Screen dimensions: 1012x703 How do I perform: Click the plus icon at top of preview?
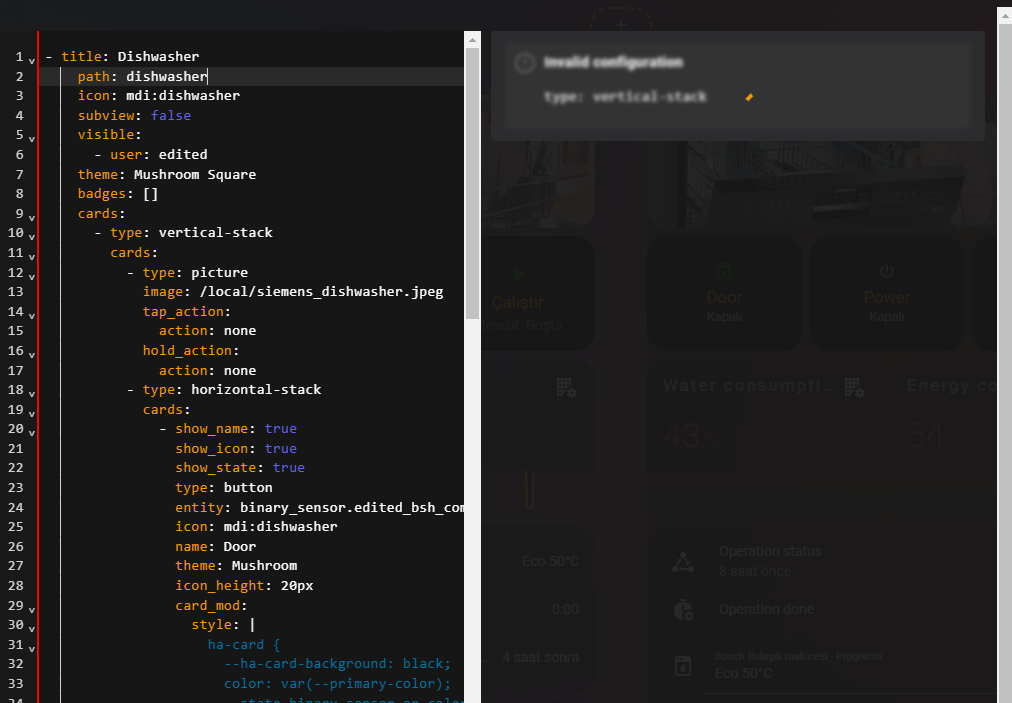621,25
